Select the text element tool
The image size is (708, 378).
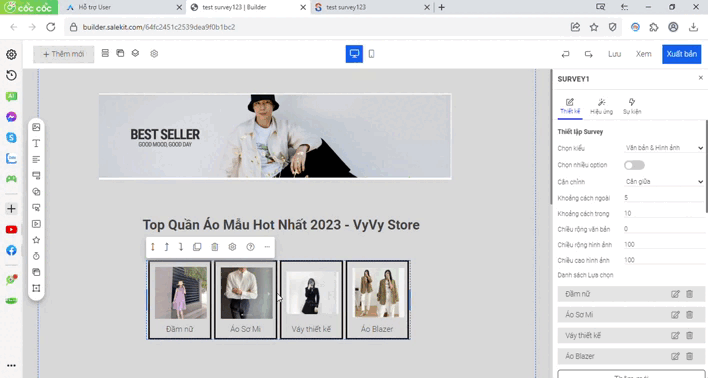(36, 143)
